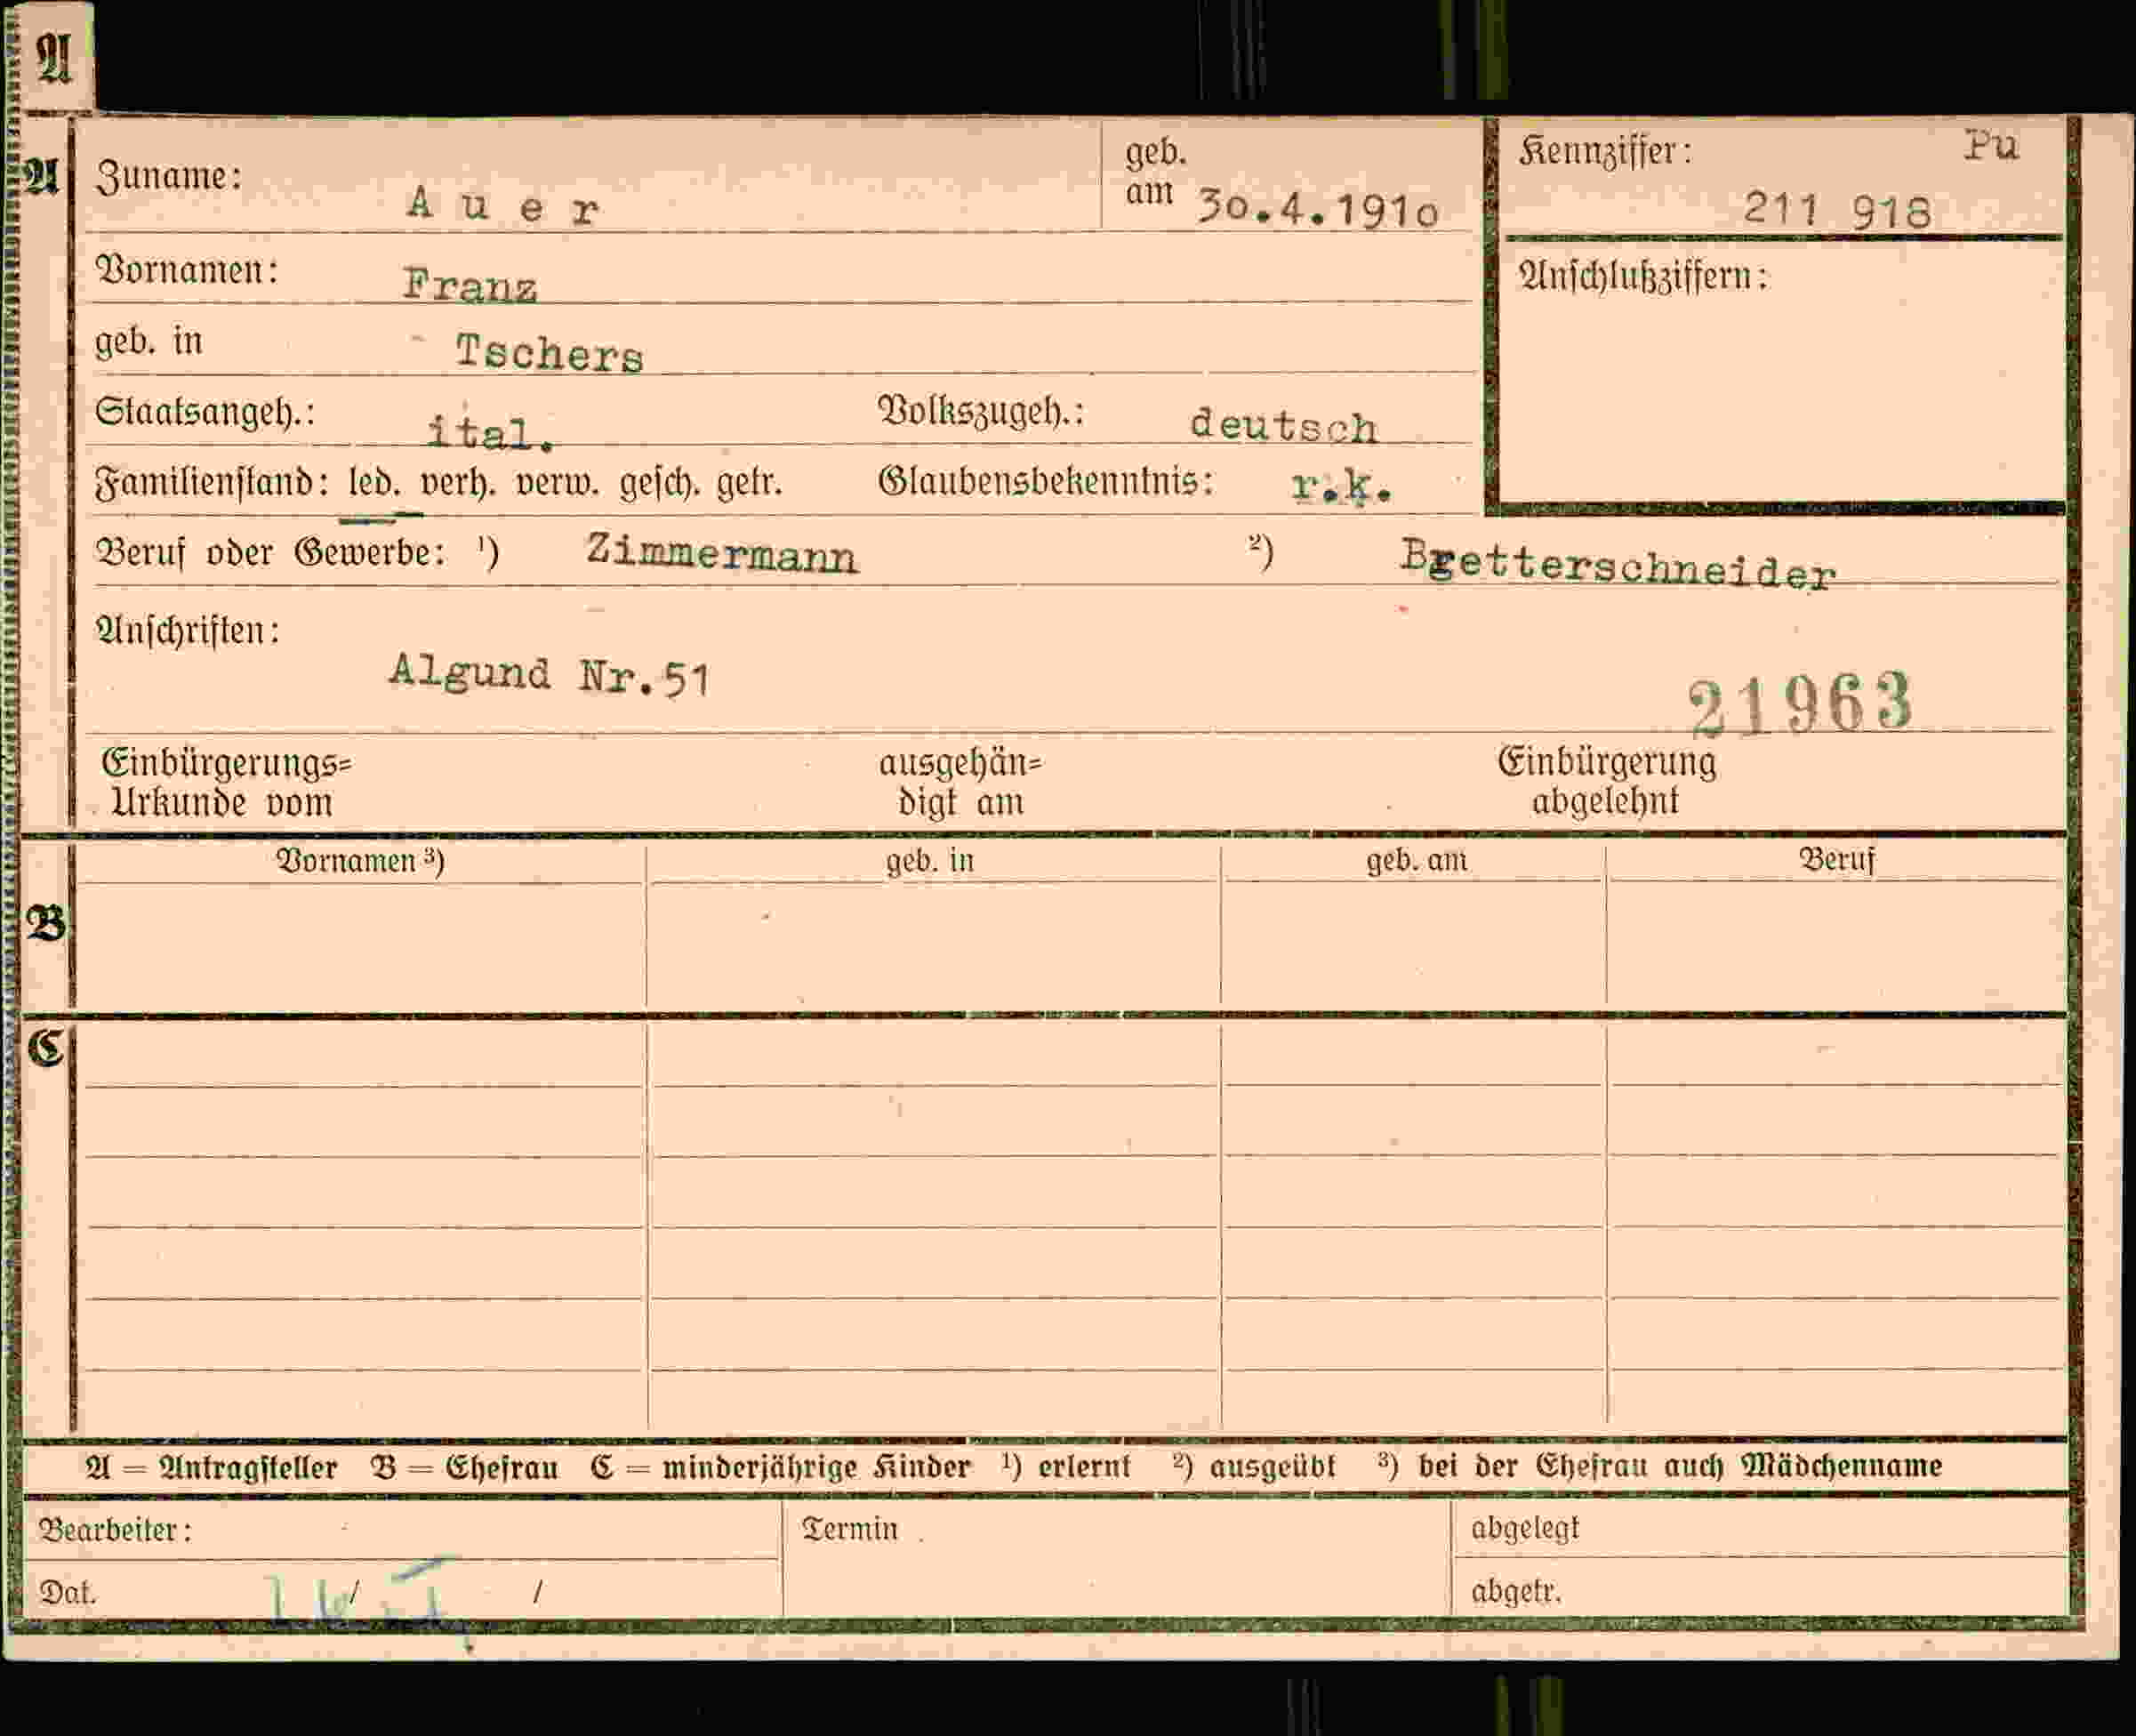This screenshot has width=2136, height=1736.
Task: Click the 'abgelegt' label
Action: click(1525, 1528)
